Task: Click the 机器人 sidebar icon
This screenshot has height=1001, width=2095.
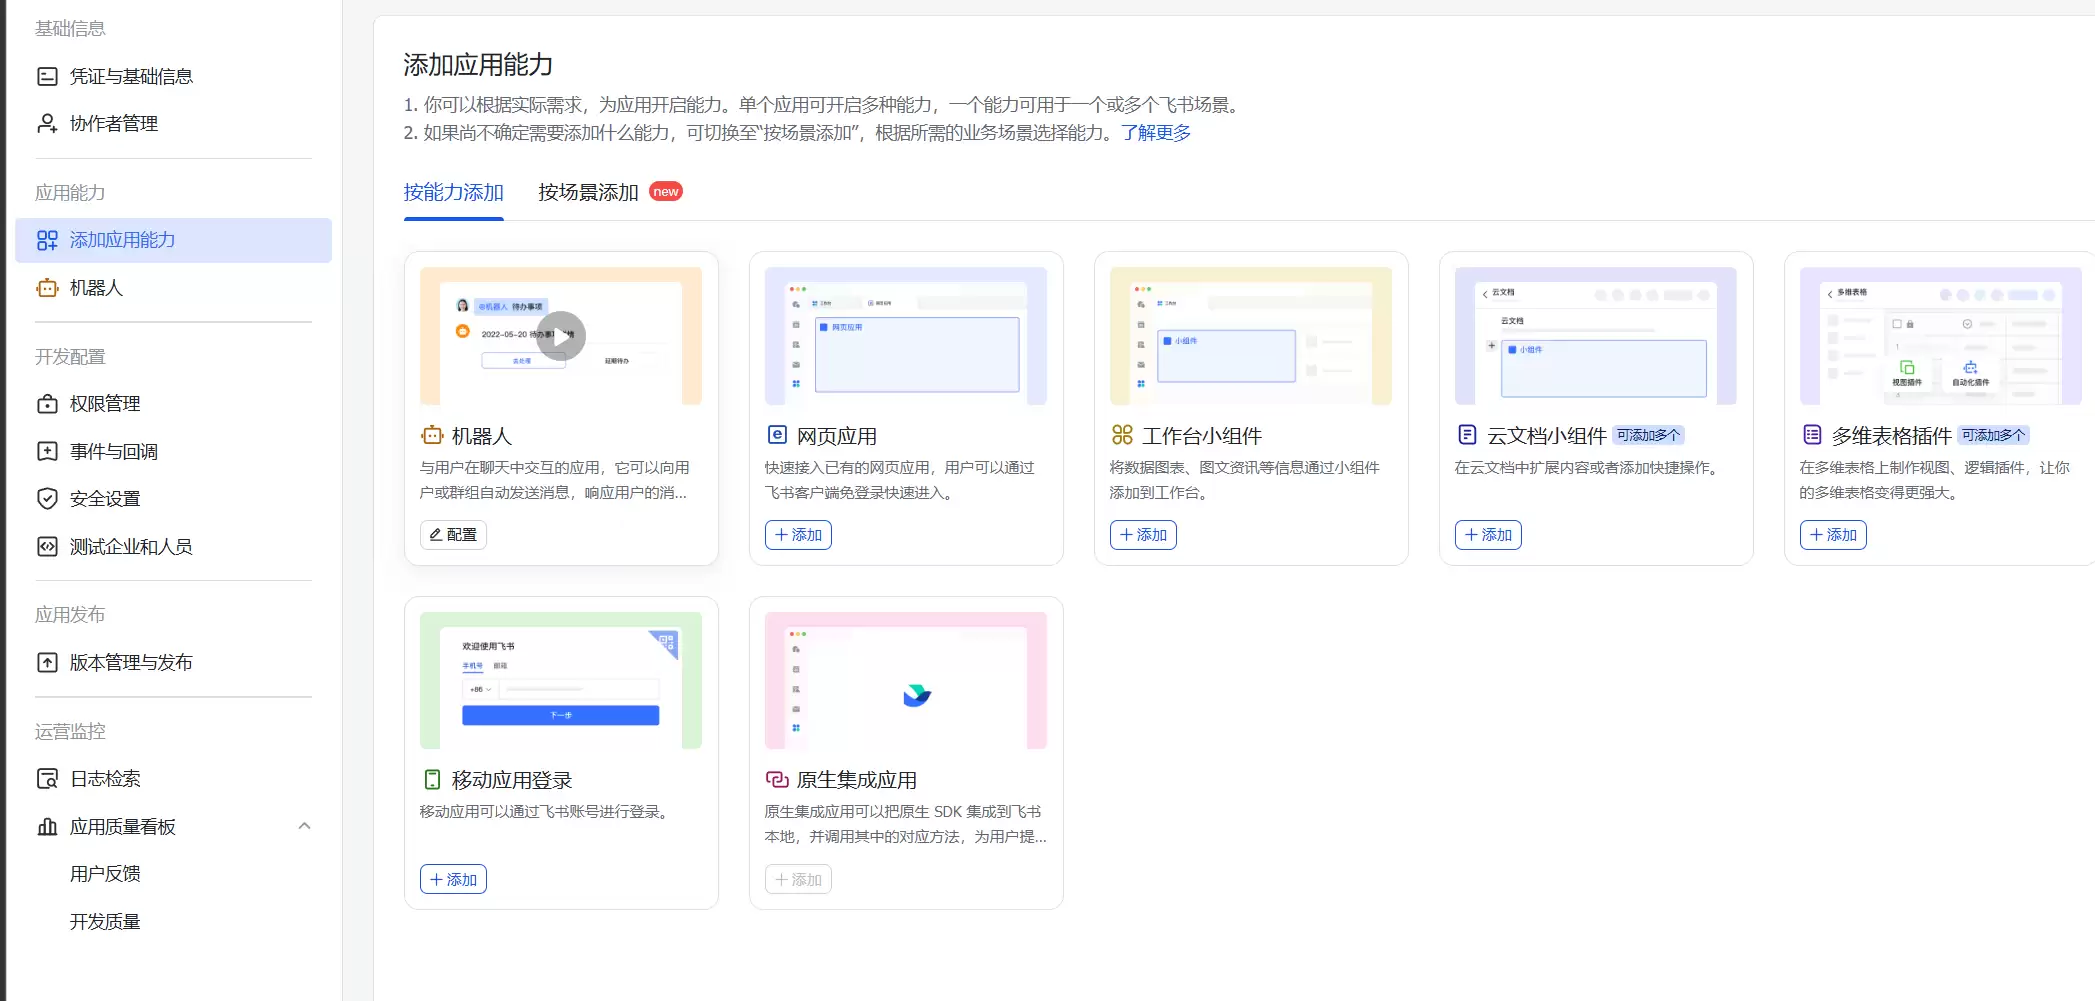Action: [46, 288]
